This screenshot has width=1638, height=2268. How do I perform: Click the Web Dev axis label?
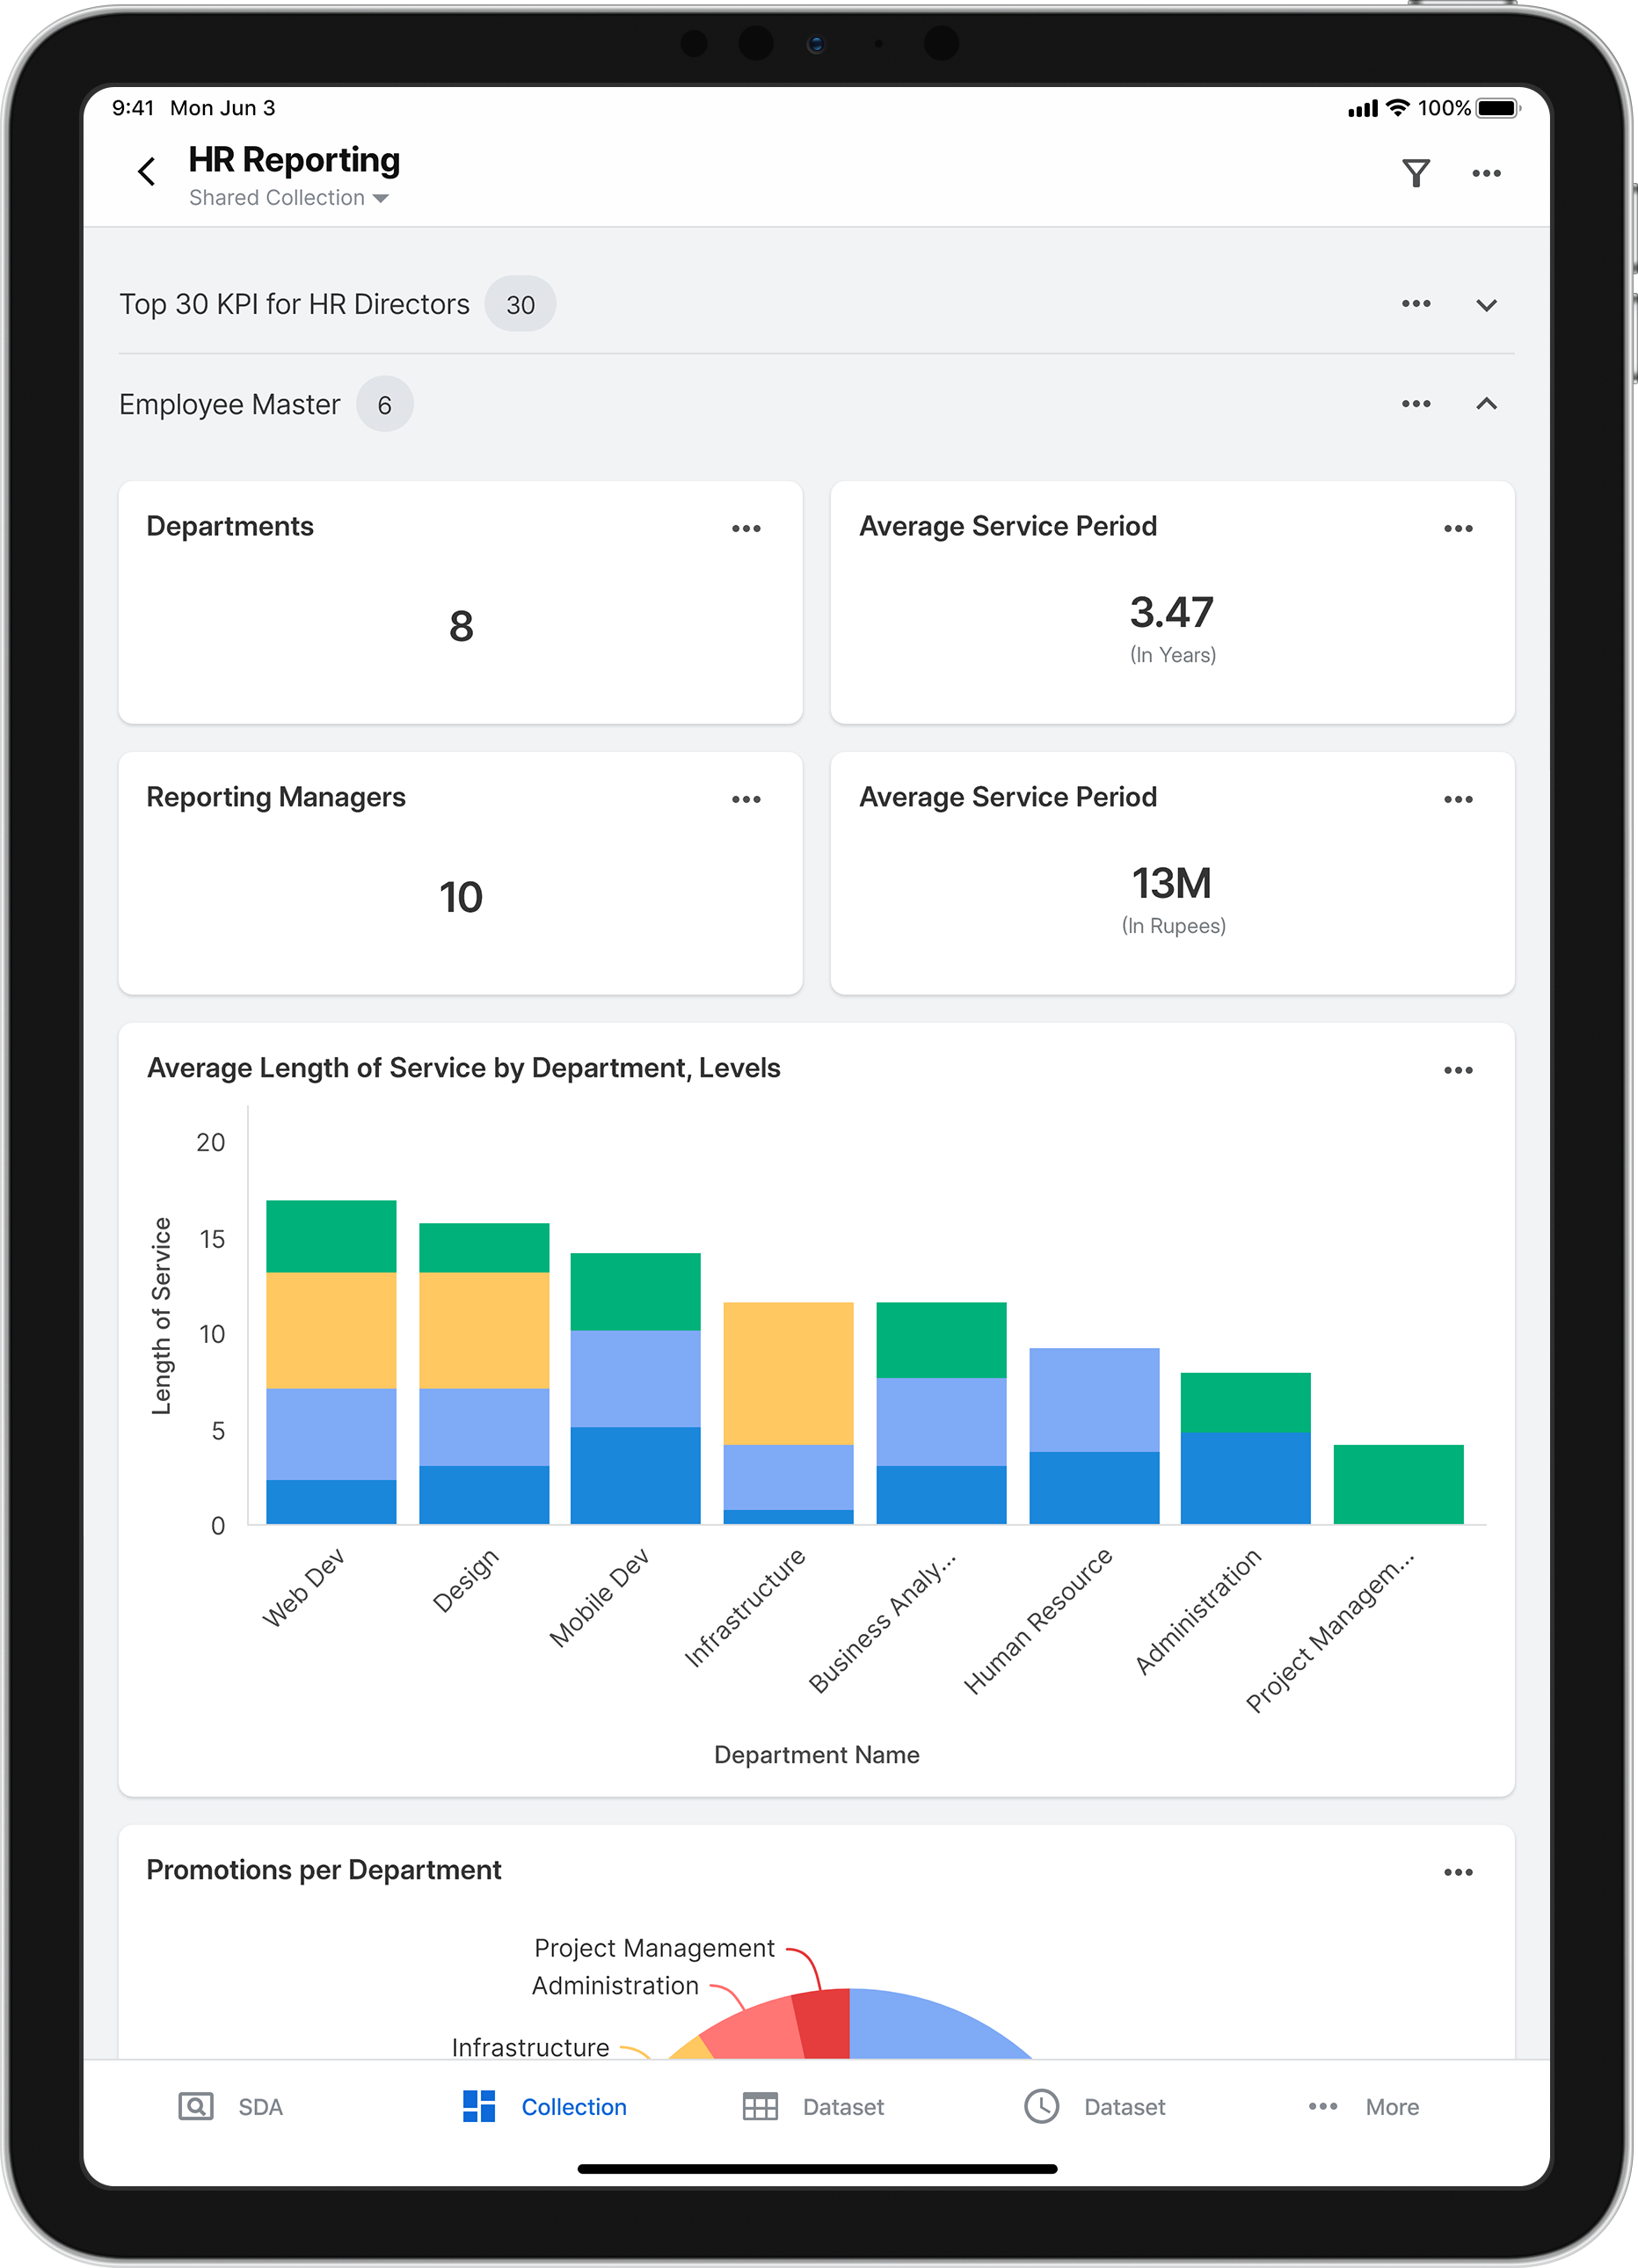pos(303,1588)
